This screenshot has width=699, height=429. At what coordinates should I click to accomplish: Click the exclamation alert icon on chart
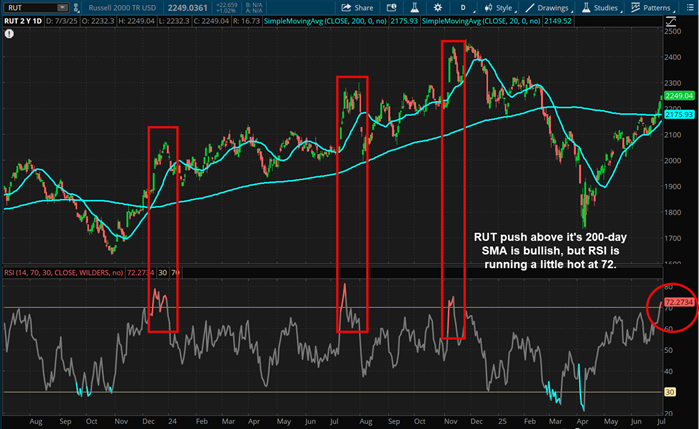click(x=9, y=34)
